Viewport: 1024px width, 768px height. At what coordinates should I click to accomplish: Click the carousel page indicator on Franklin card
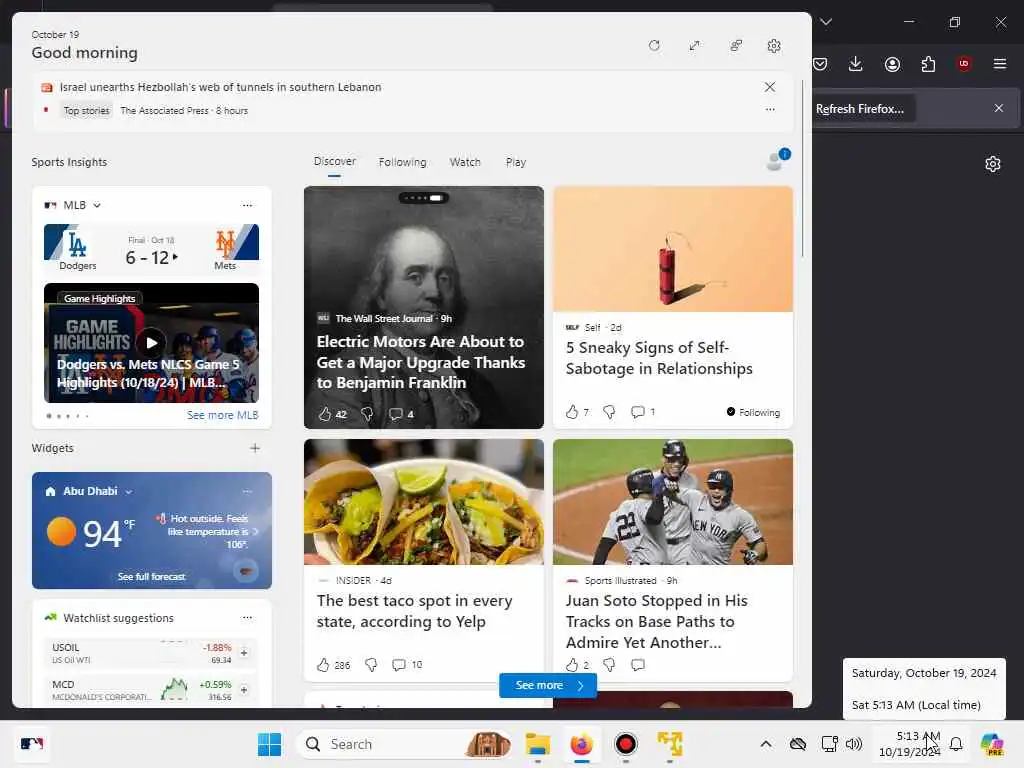coord(424,197)
